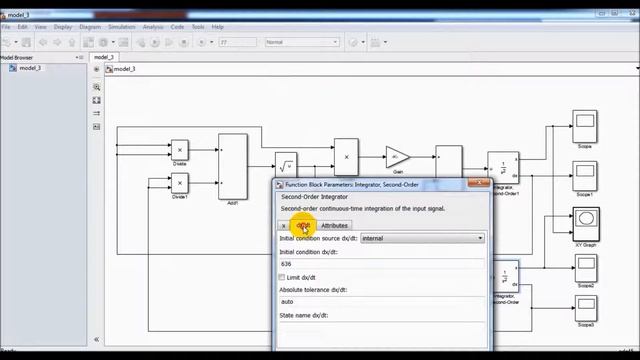The image size is (640, 360).
Task: Click the Absolute tolerance dx/dt field
Action: click(x=382, y=302)
